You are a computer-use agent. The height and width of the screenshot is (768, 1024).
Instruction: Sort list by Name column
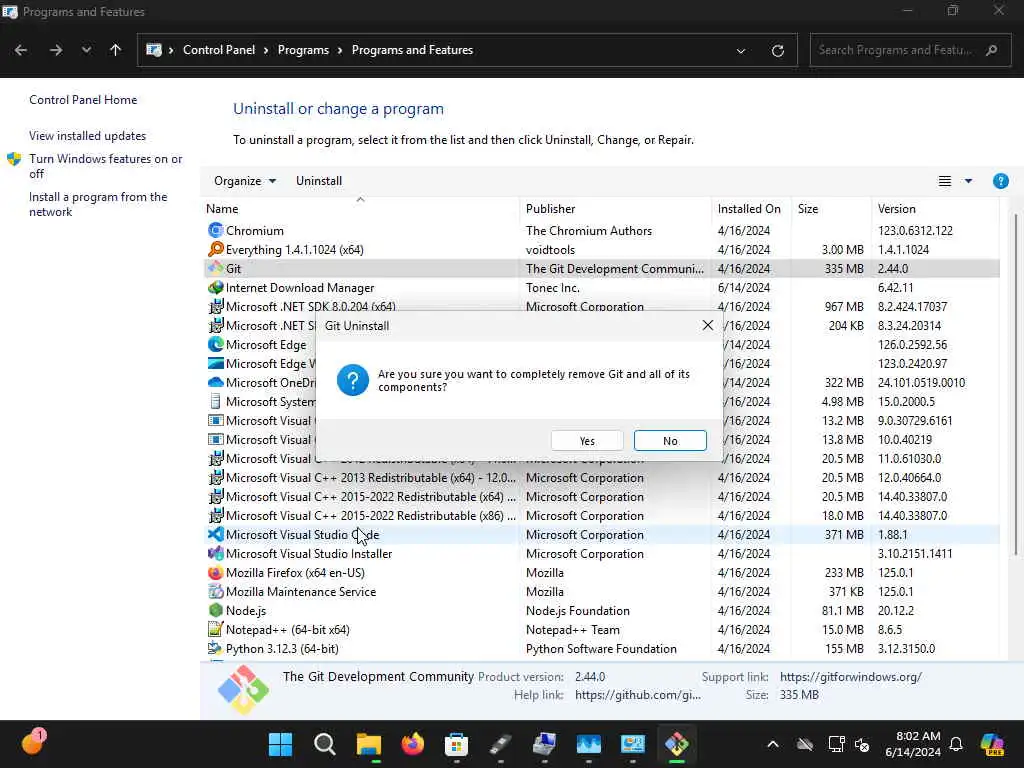360,208
